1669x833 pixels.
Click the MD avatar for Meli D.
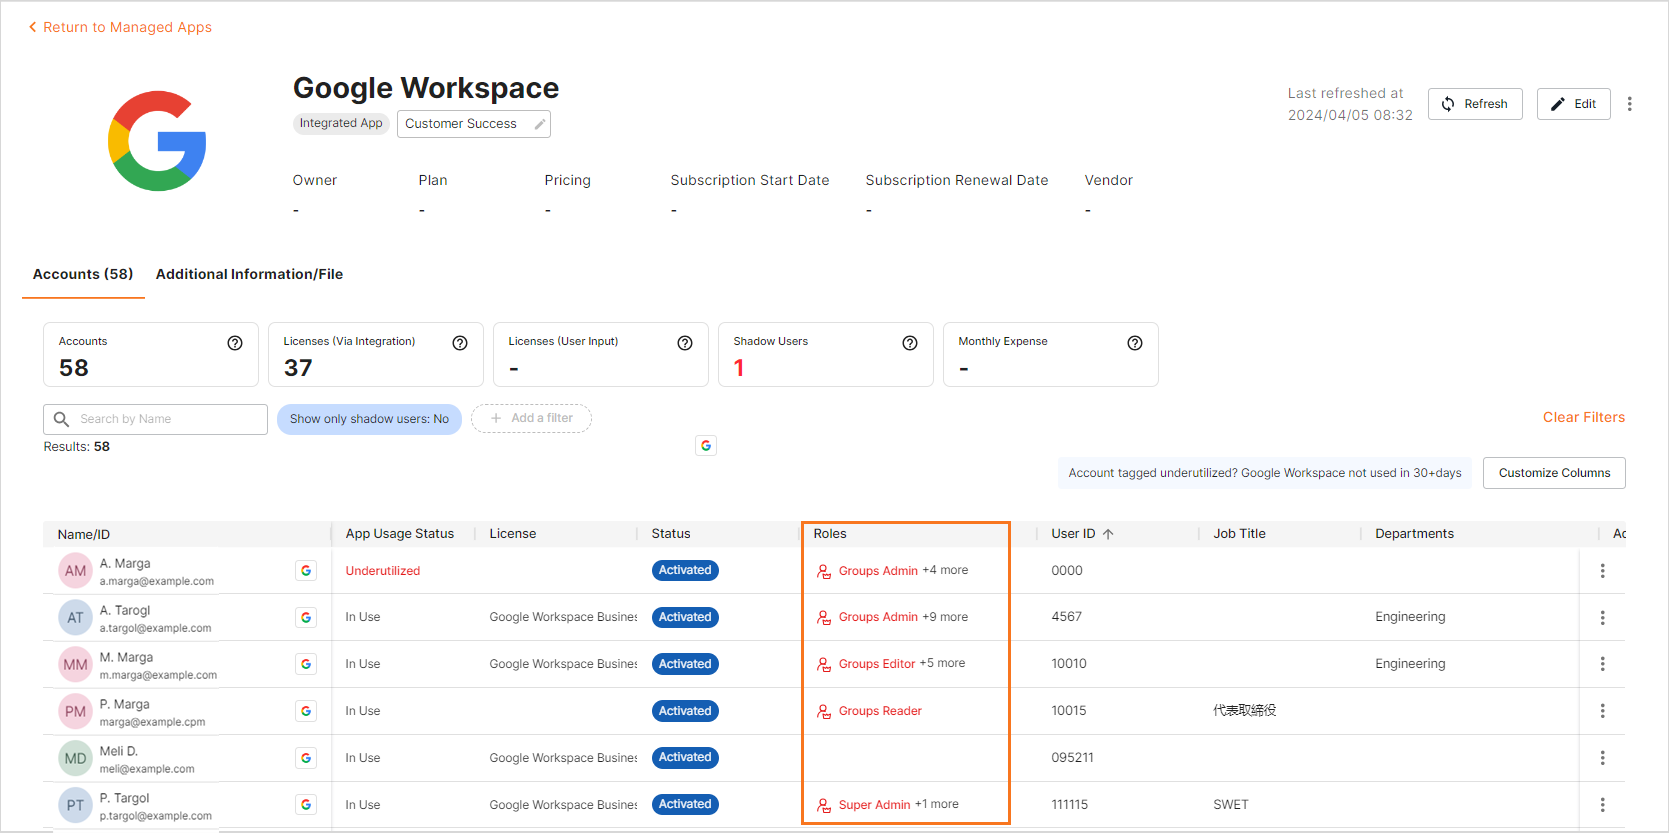click(76, 759)
